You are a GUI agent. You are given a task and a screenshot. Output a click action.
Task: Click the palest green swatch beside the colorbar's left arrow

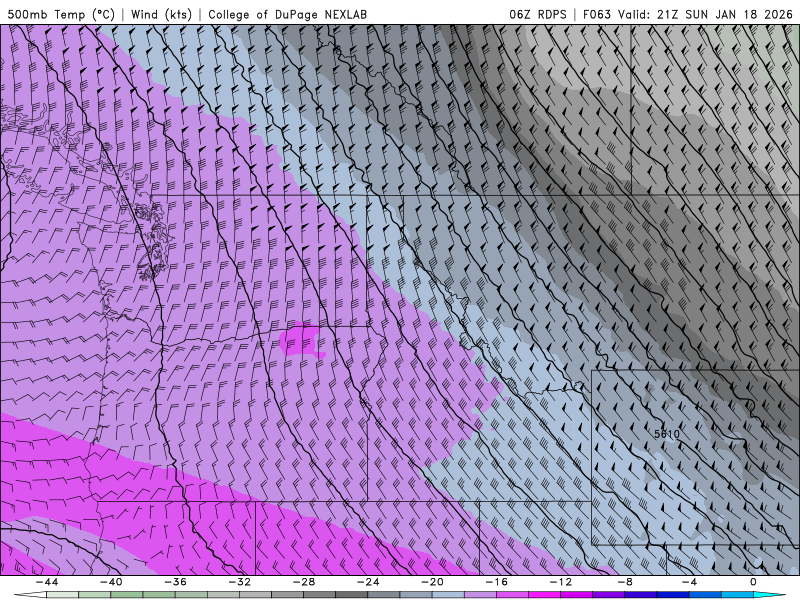tap(62, 595)
